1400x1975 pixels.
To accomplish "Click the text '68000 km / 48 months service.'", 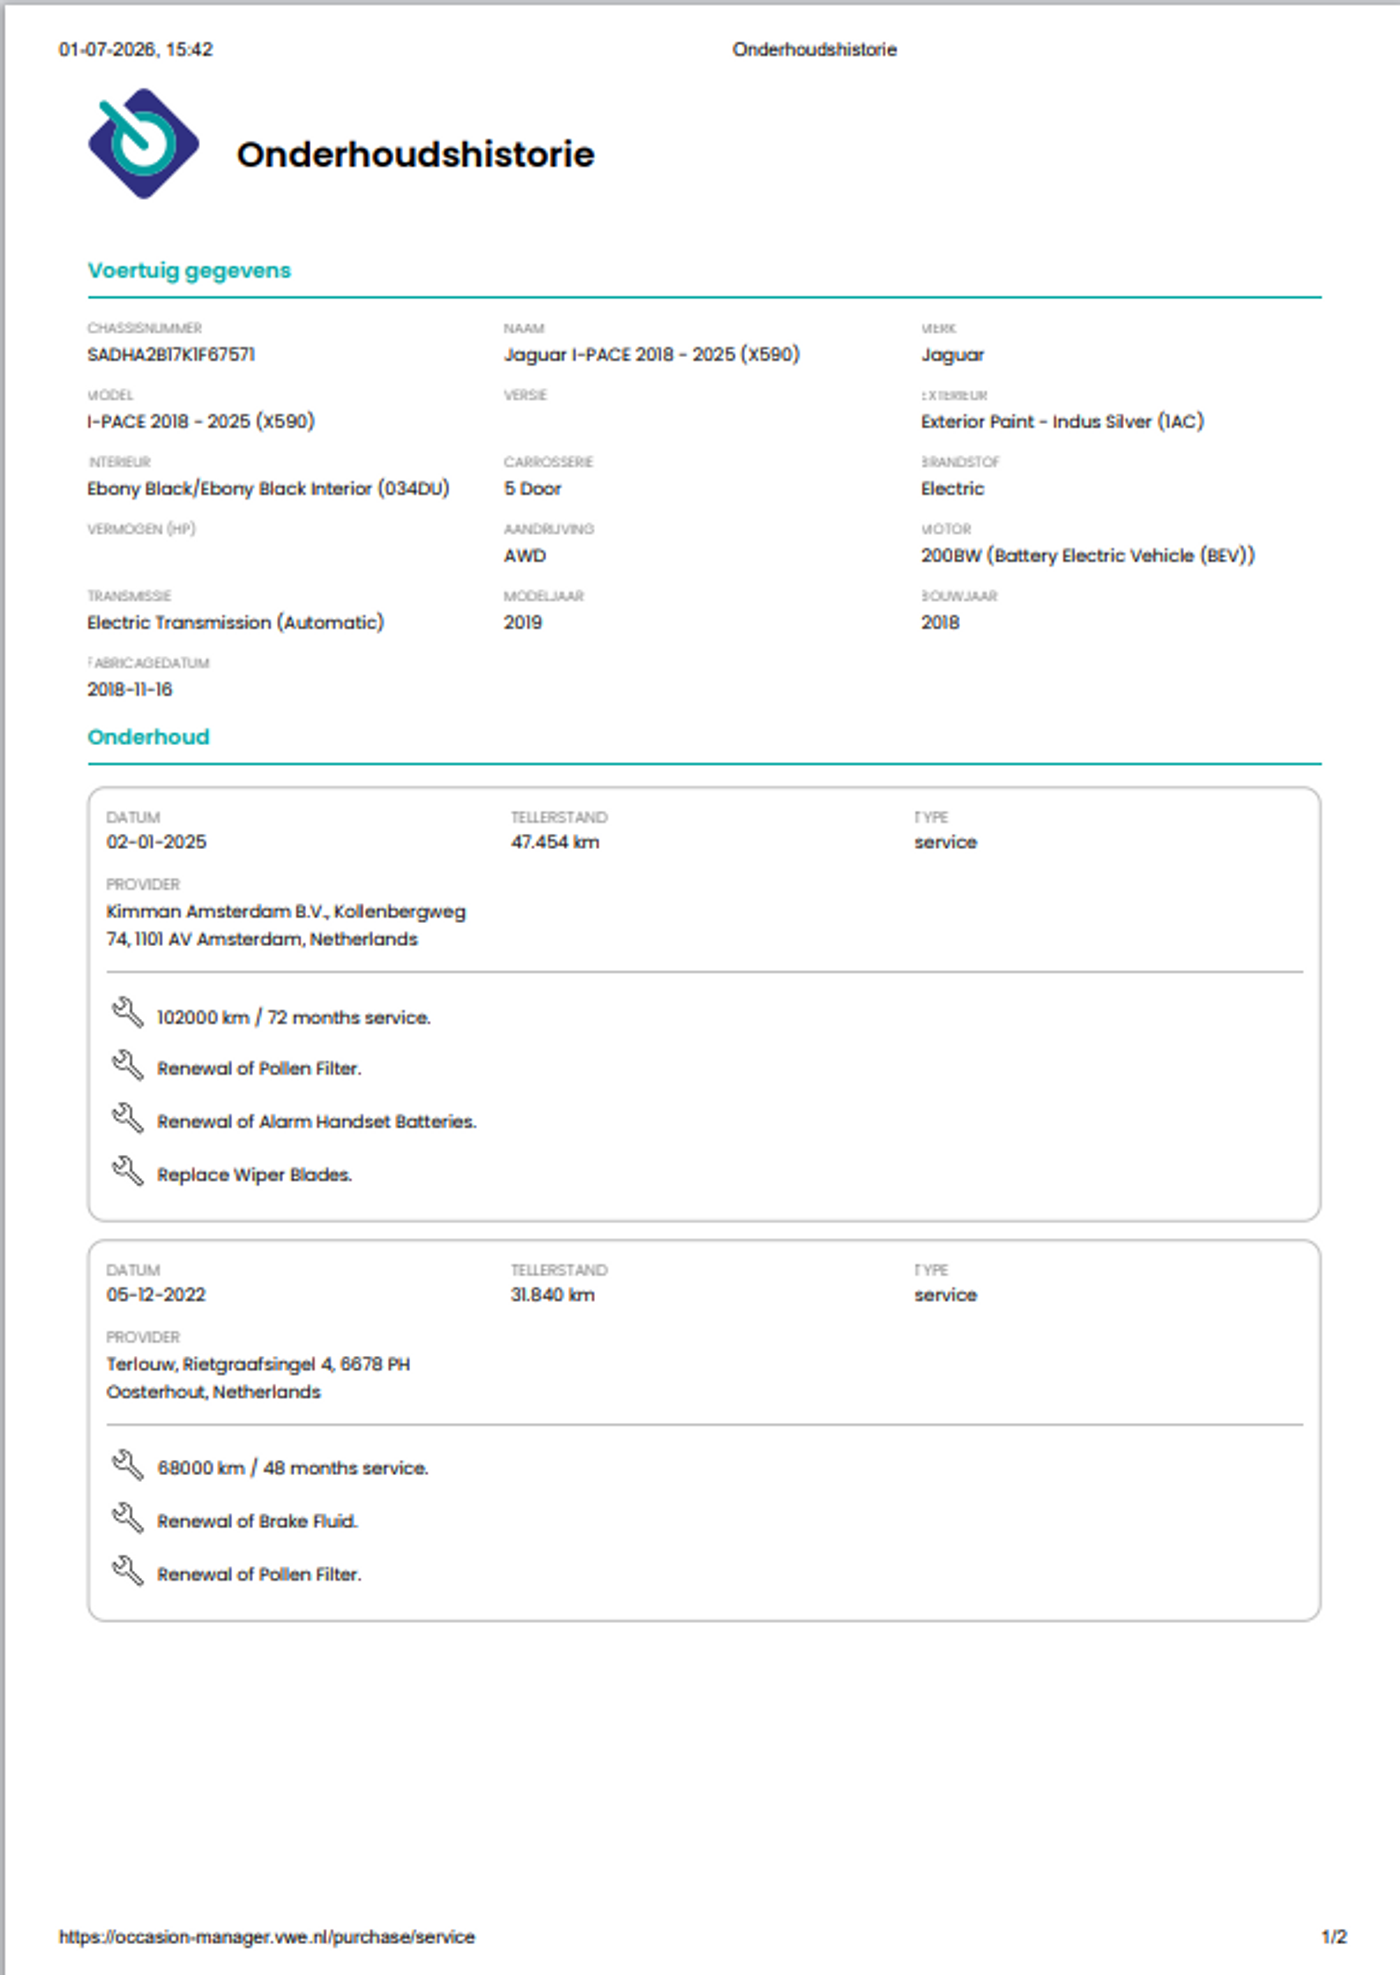I will tap(293, 1468).
